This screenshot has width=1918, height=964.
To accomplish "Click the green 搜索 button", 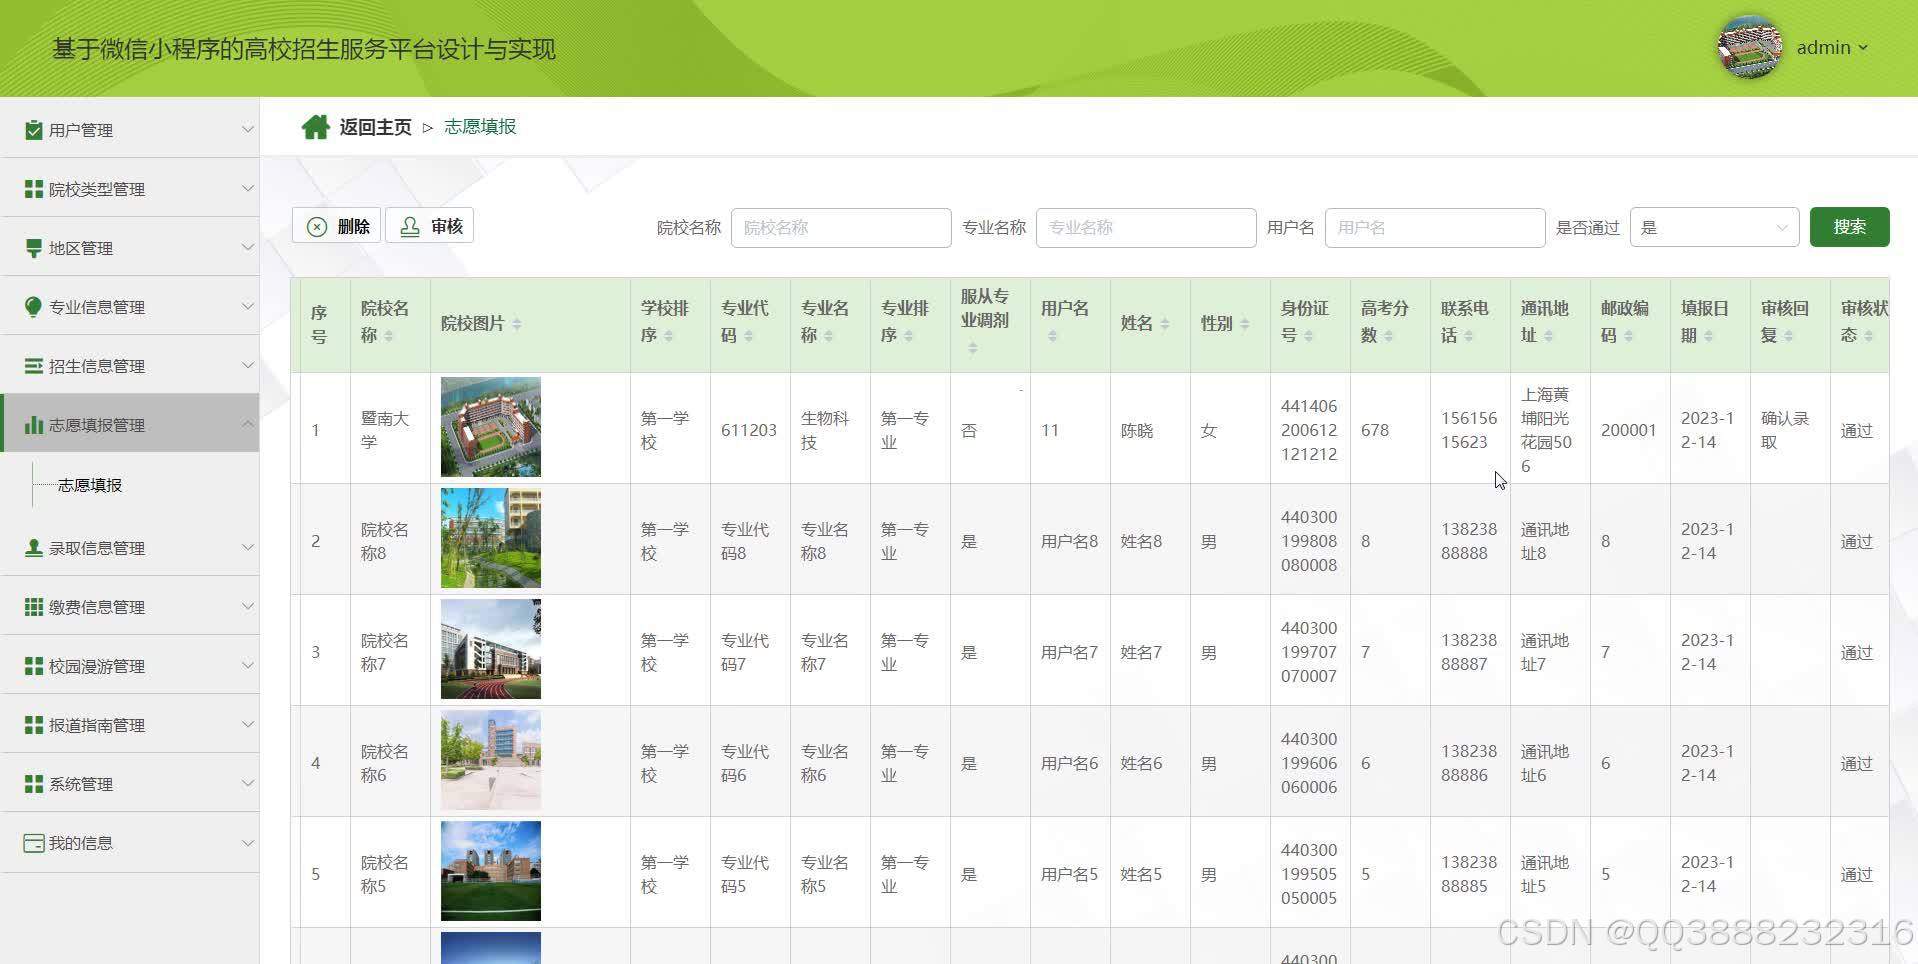I will tap(1849, 227).
